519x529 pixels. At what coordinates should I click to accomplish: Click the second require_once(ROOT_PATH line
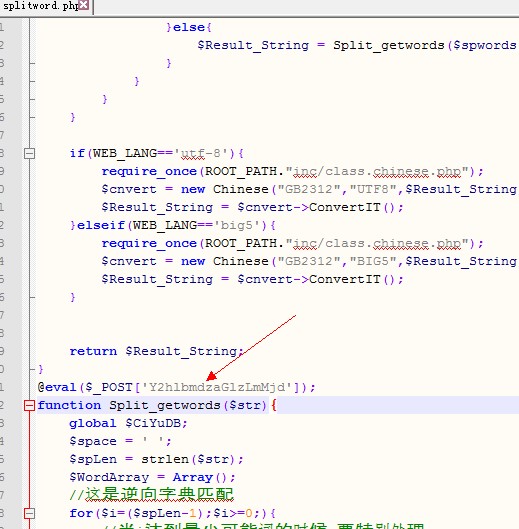(293, 243)
